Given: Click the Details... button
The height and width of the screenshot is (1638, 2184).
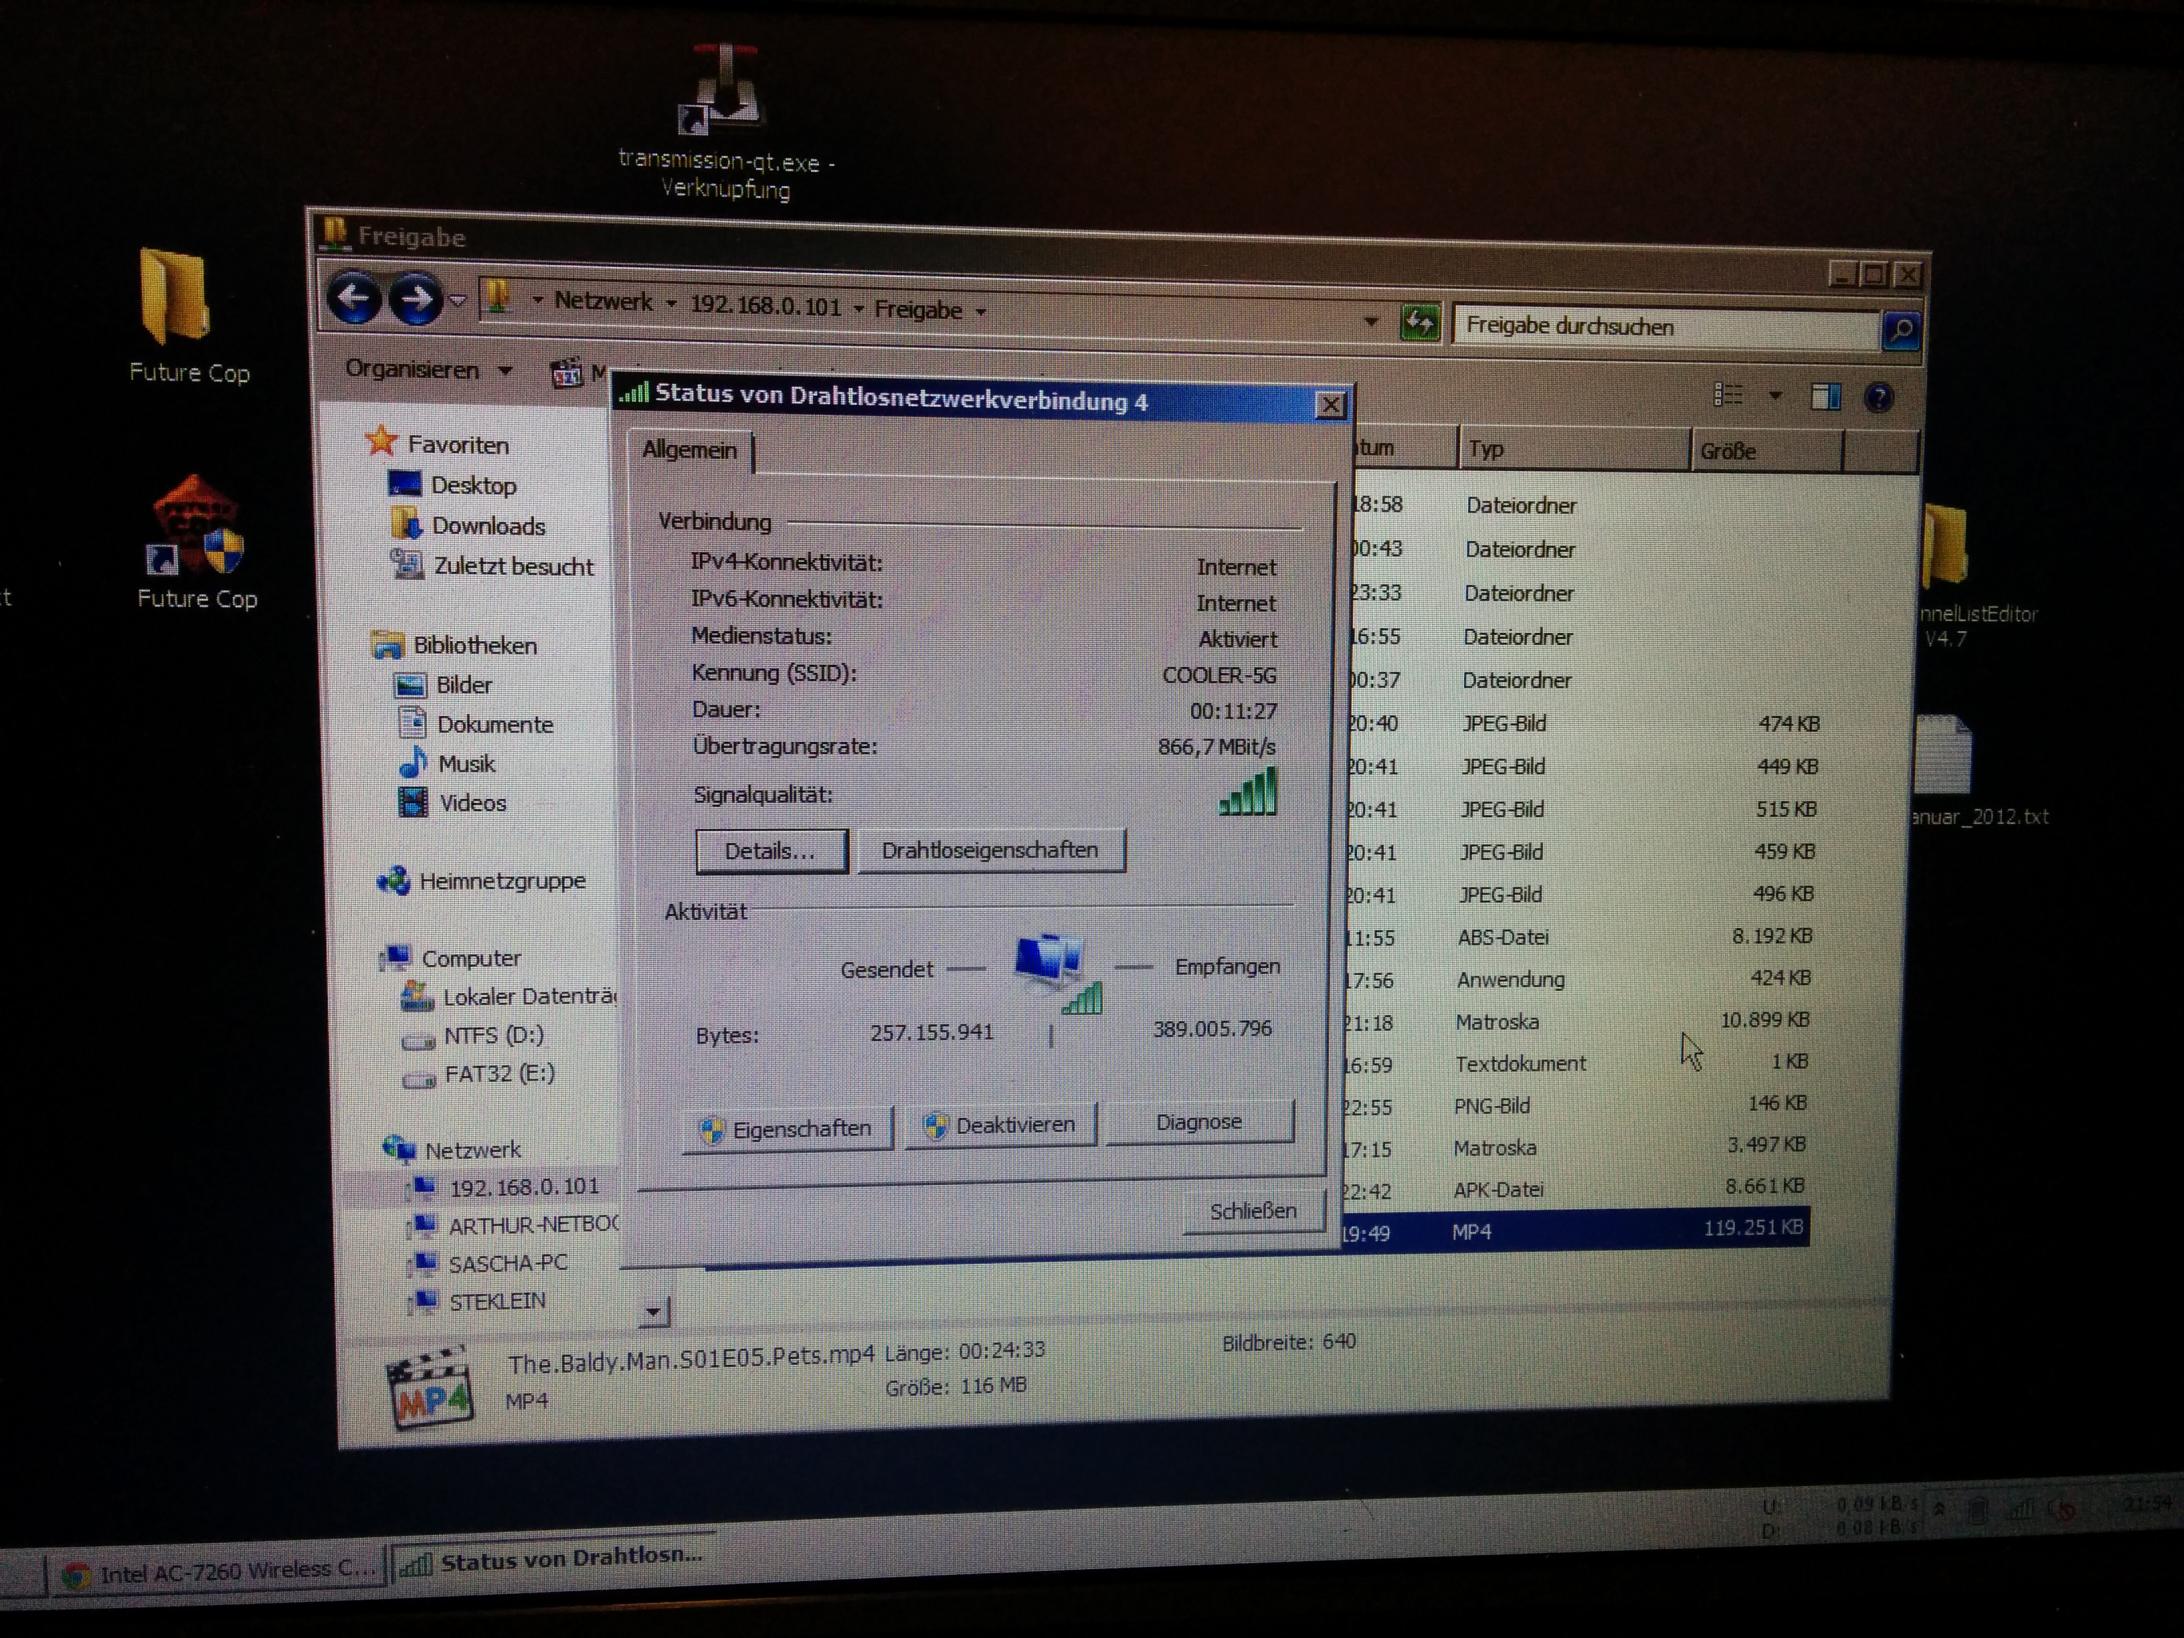Looking at the screenshot, I should (770, 851).
